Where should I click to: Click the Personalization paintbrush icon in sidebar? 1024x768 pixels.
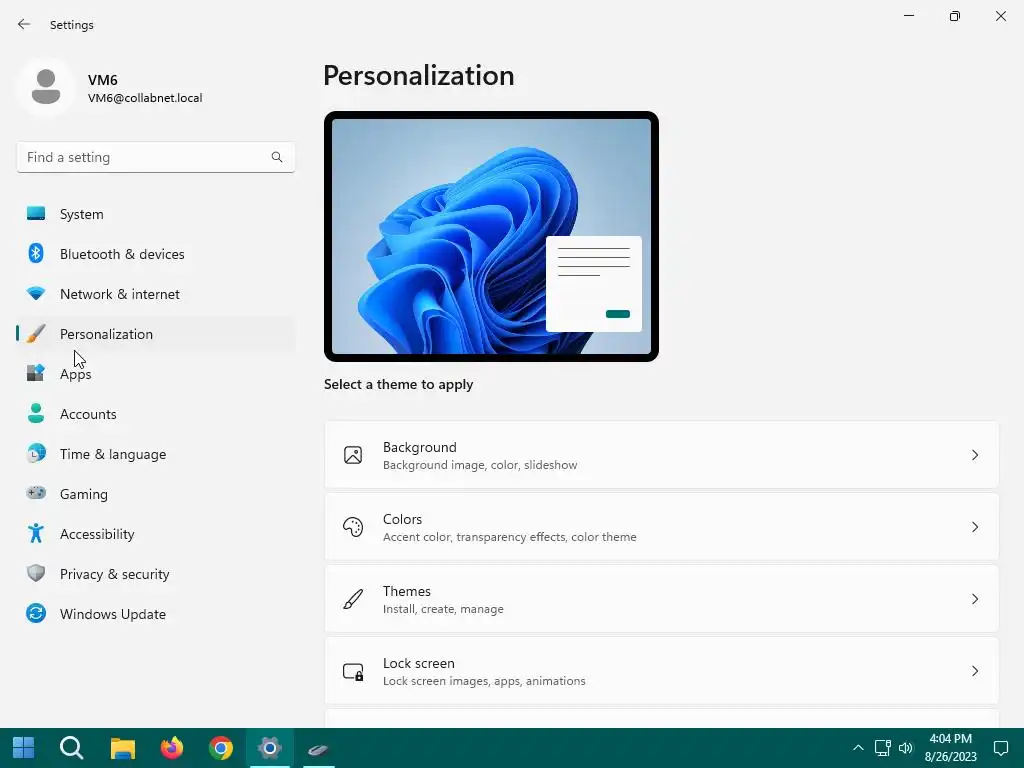click(36, 334)
